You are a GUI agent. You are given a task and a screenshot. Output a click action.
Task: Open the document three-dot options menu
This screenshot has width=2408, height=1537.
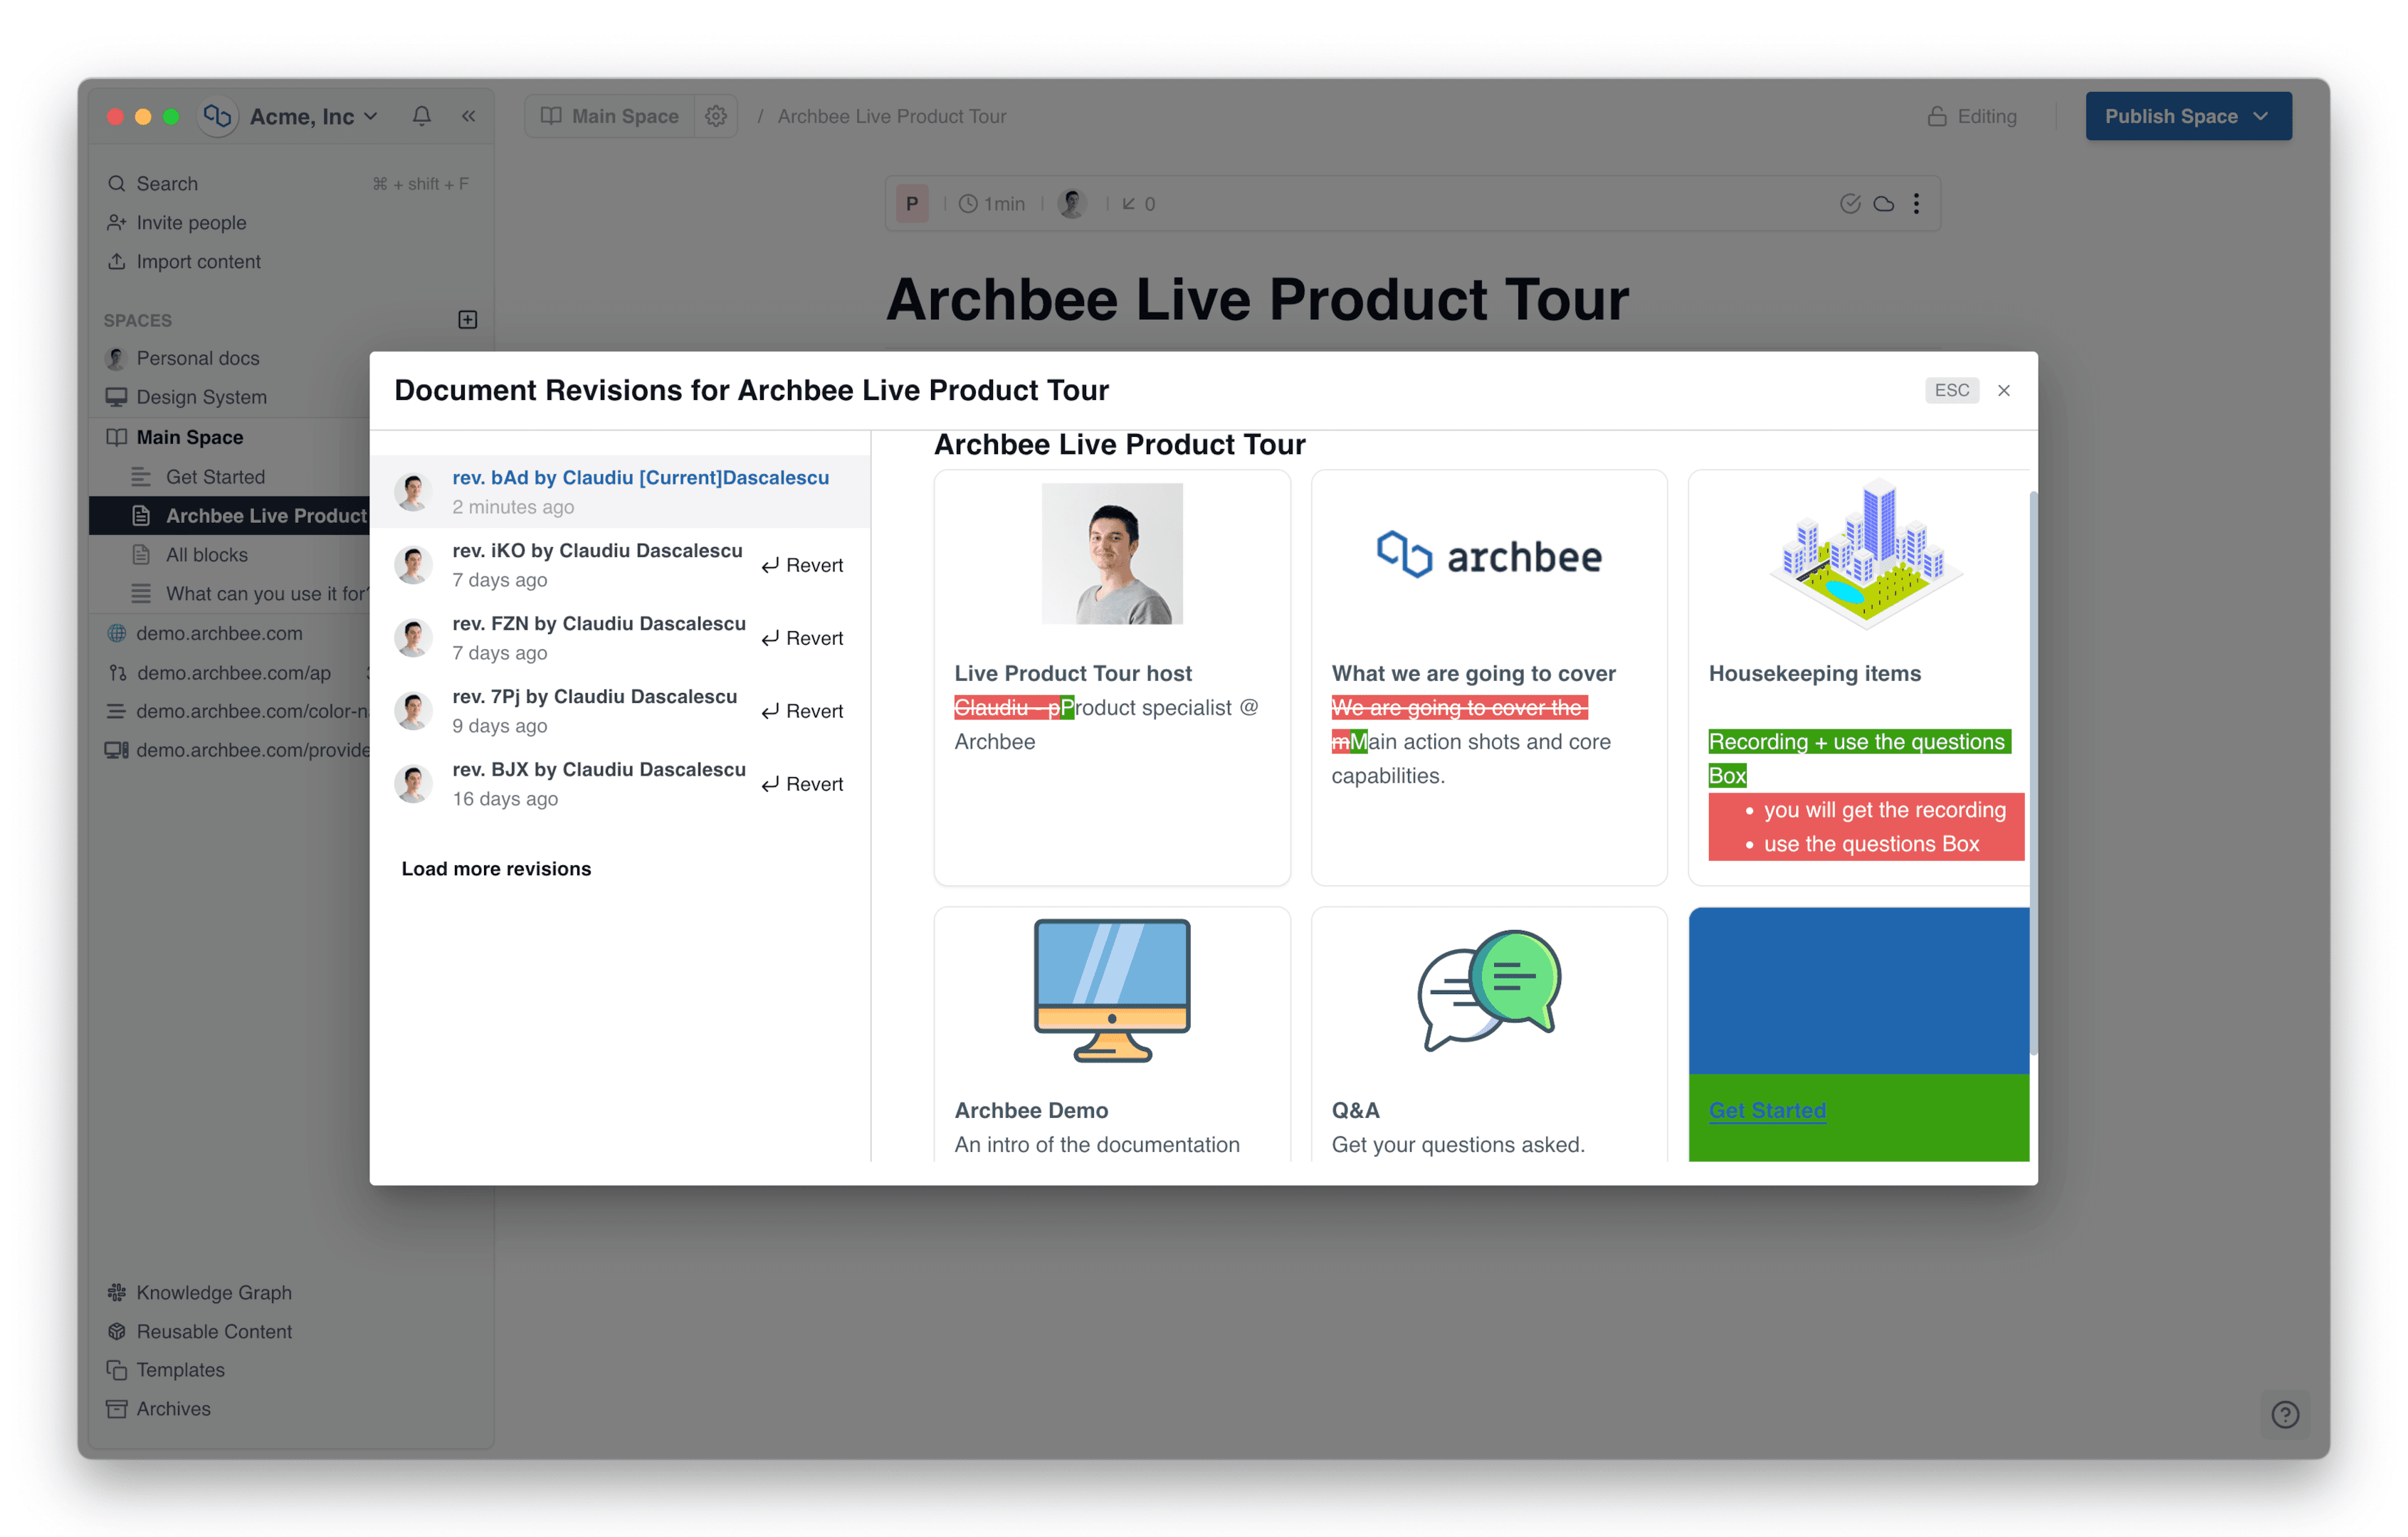point(1916,204)
